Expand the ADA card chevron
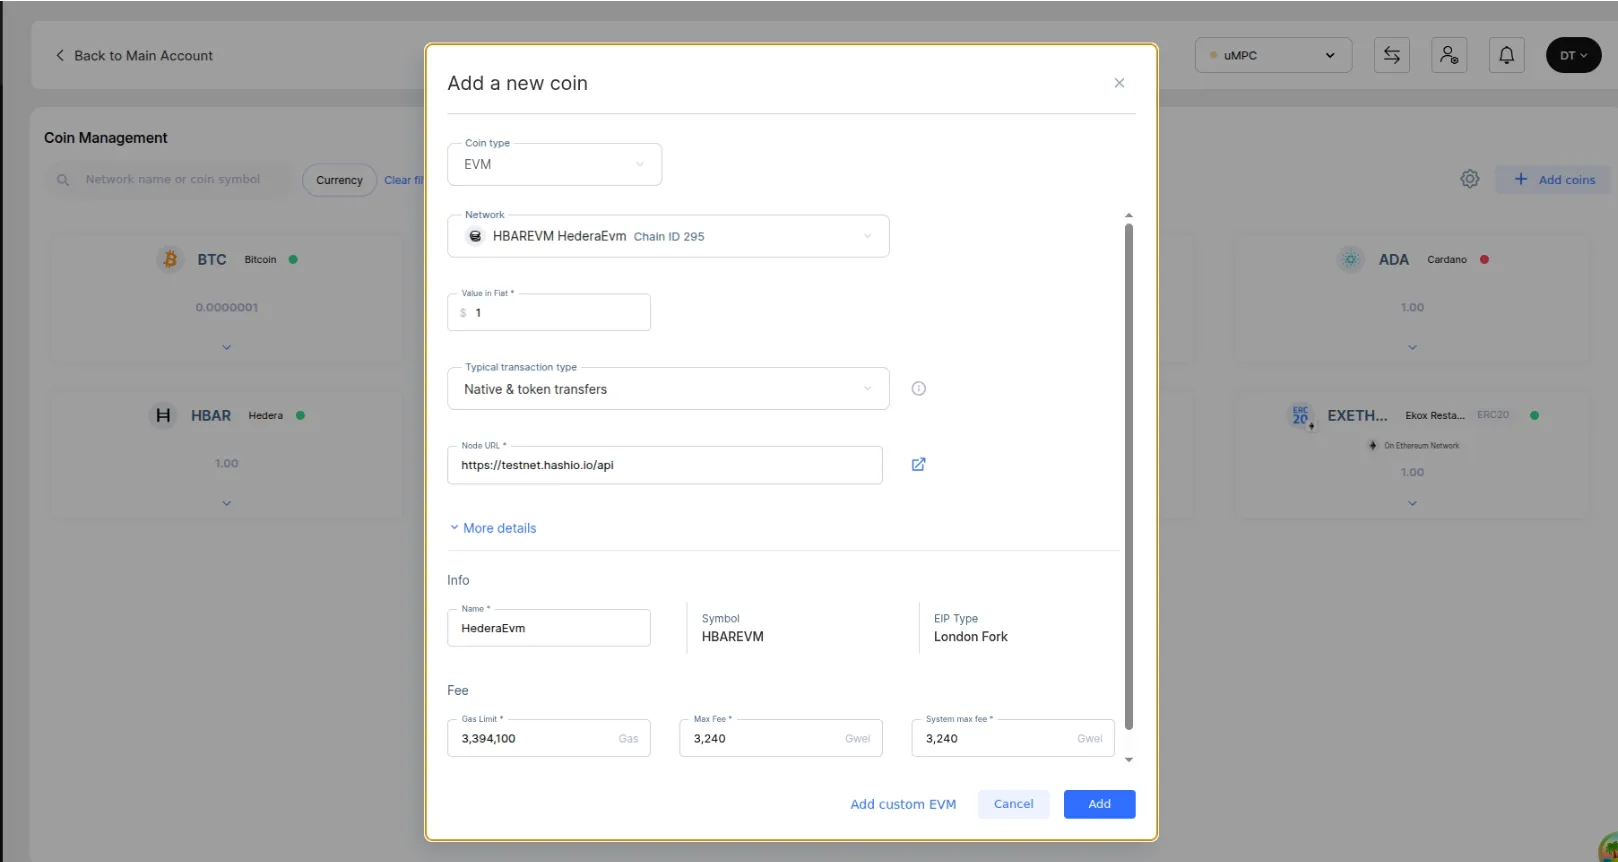1618x862 pixels. (x=1412, y=347)
